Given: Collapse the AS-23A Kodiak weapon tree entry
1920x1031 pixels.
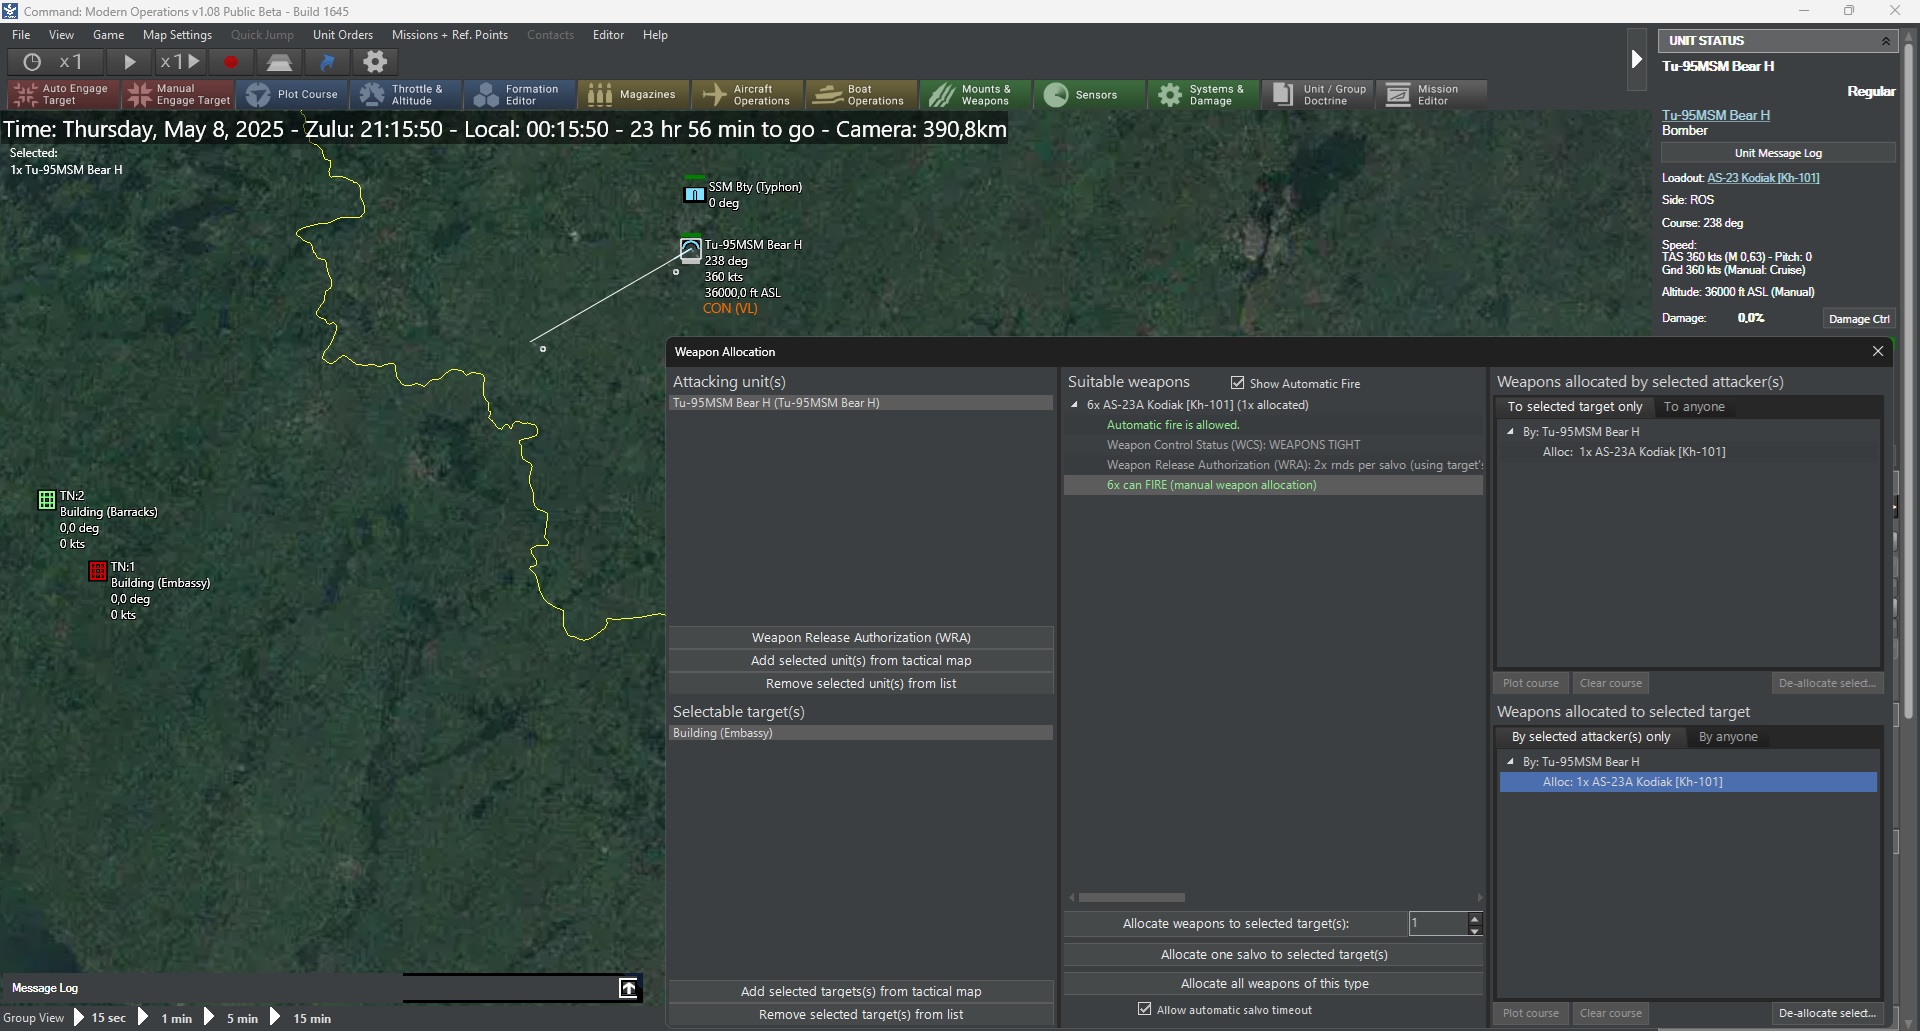Looking at the screenshot, I should click(x=1075, y=405).
